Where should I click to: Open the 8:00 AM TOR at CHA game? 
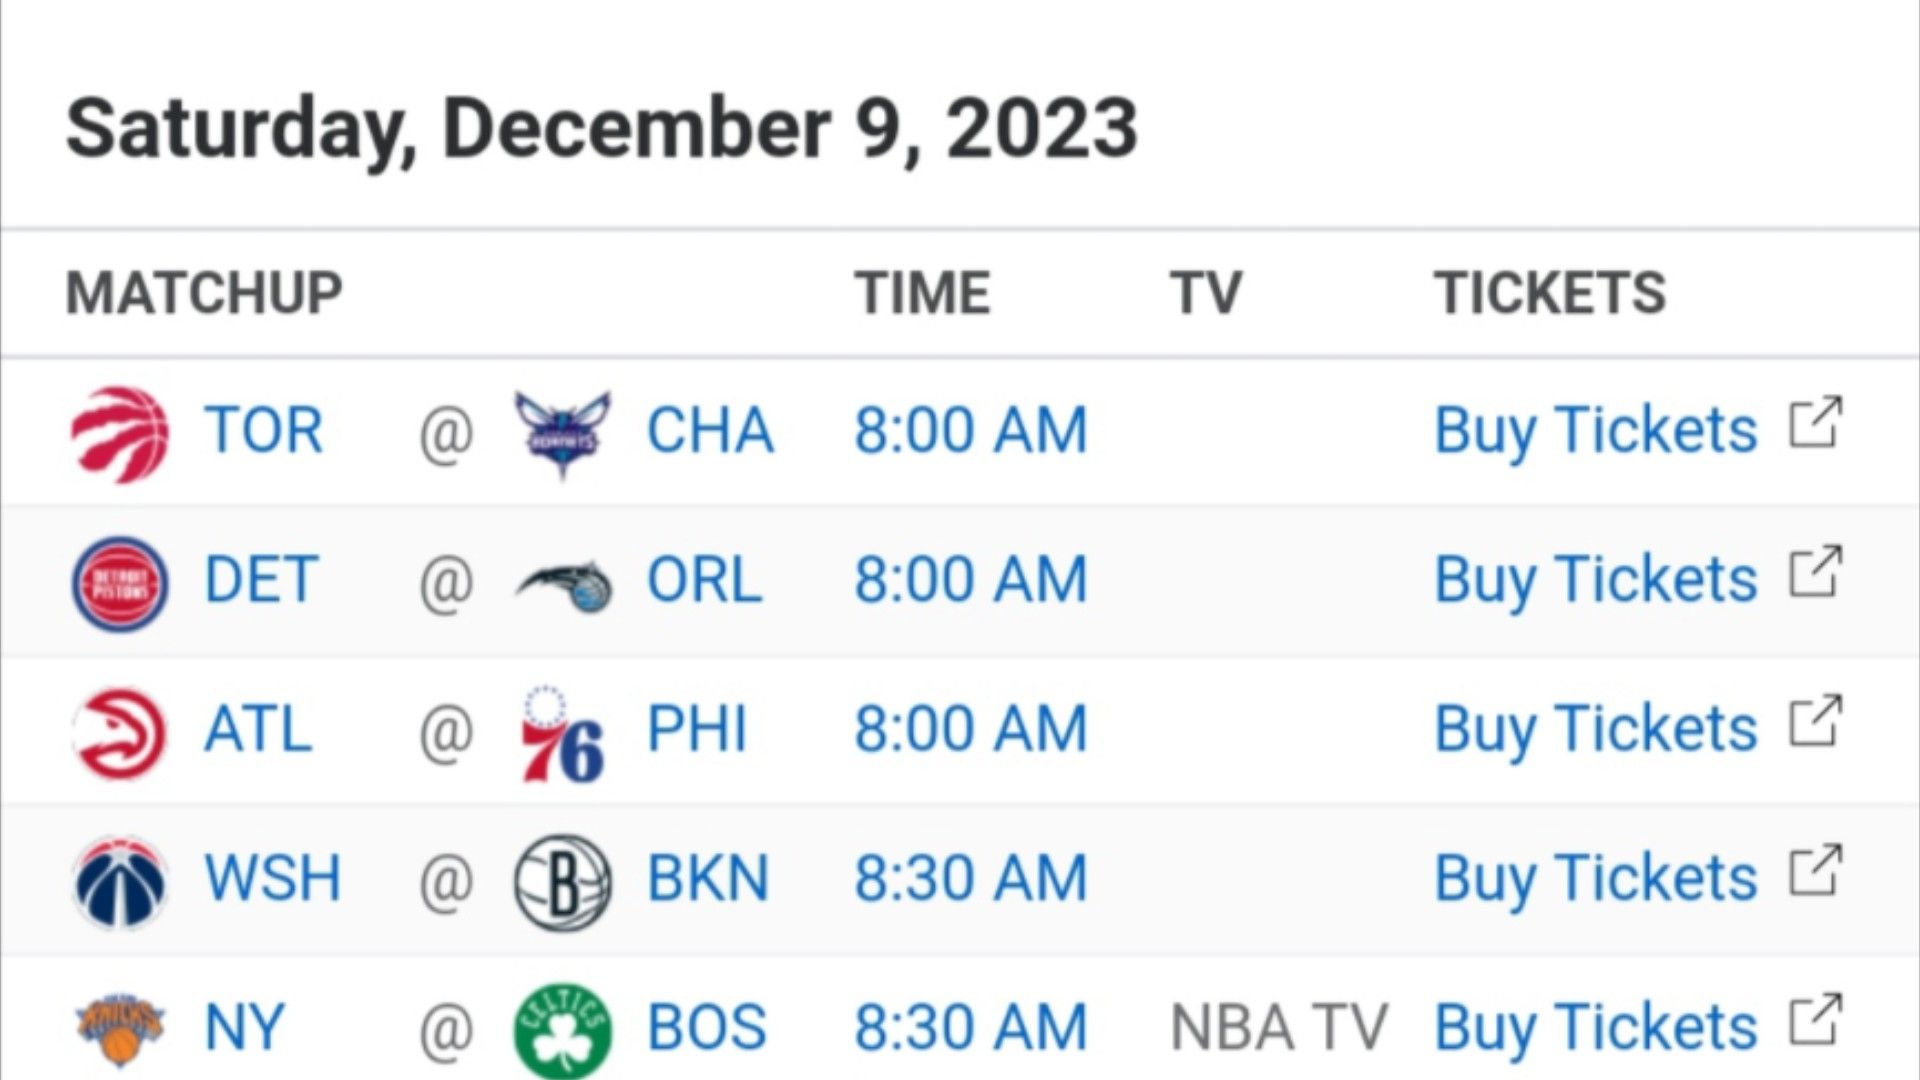[971, 431]
